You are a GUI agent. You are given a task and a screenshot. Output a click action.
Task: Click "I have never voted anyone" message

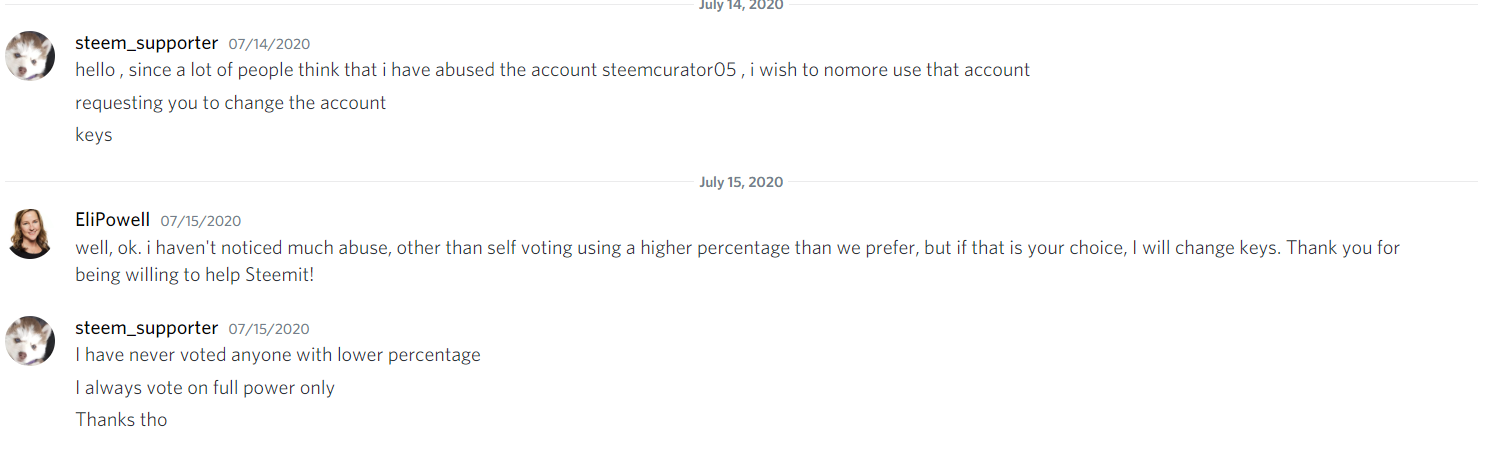(277, 355)
